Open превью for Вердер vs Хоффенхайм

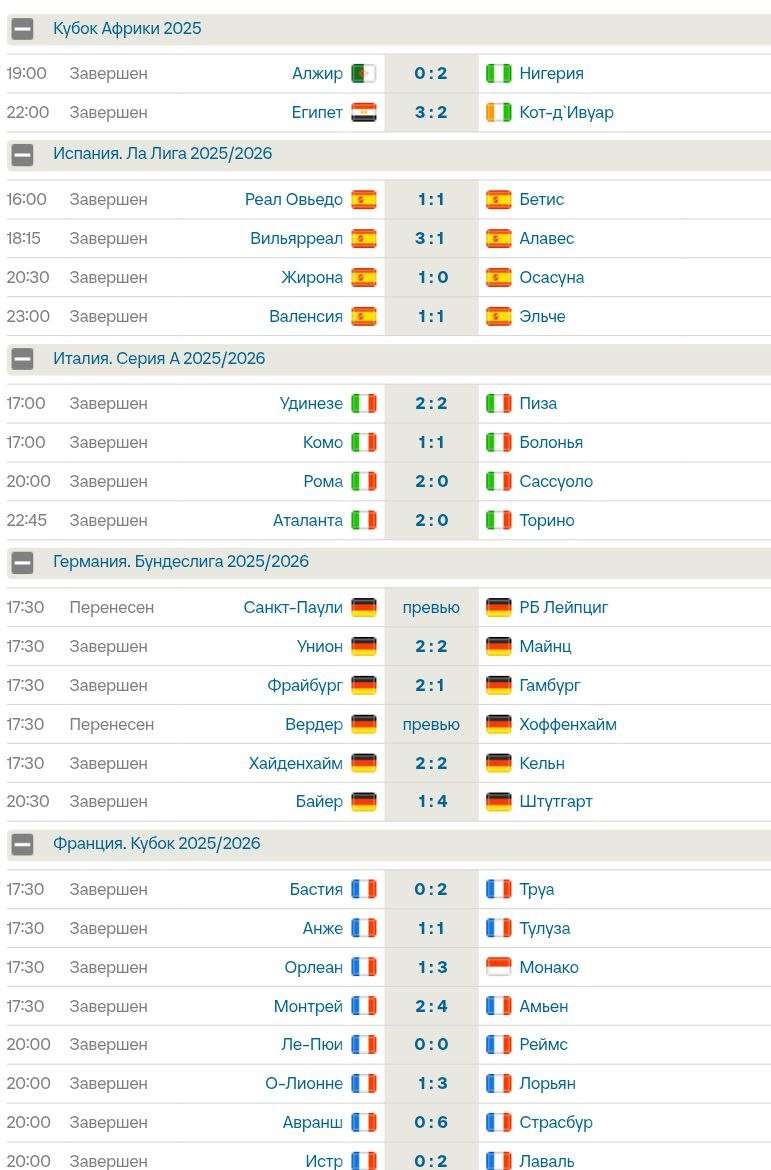coord(431,724)
